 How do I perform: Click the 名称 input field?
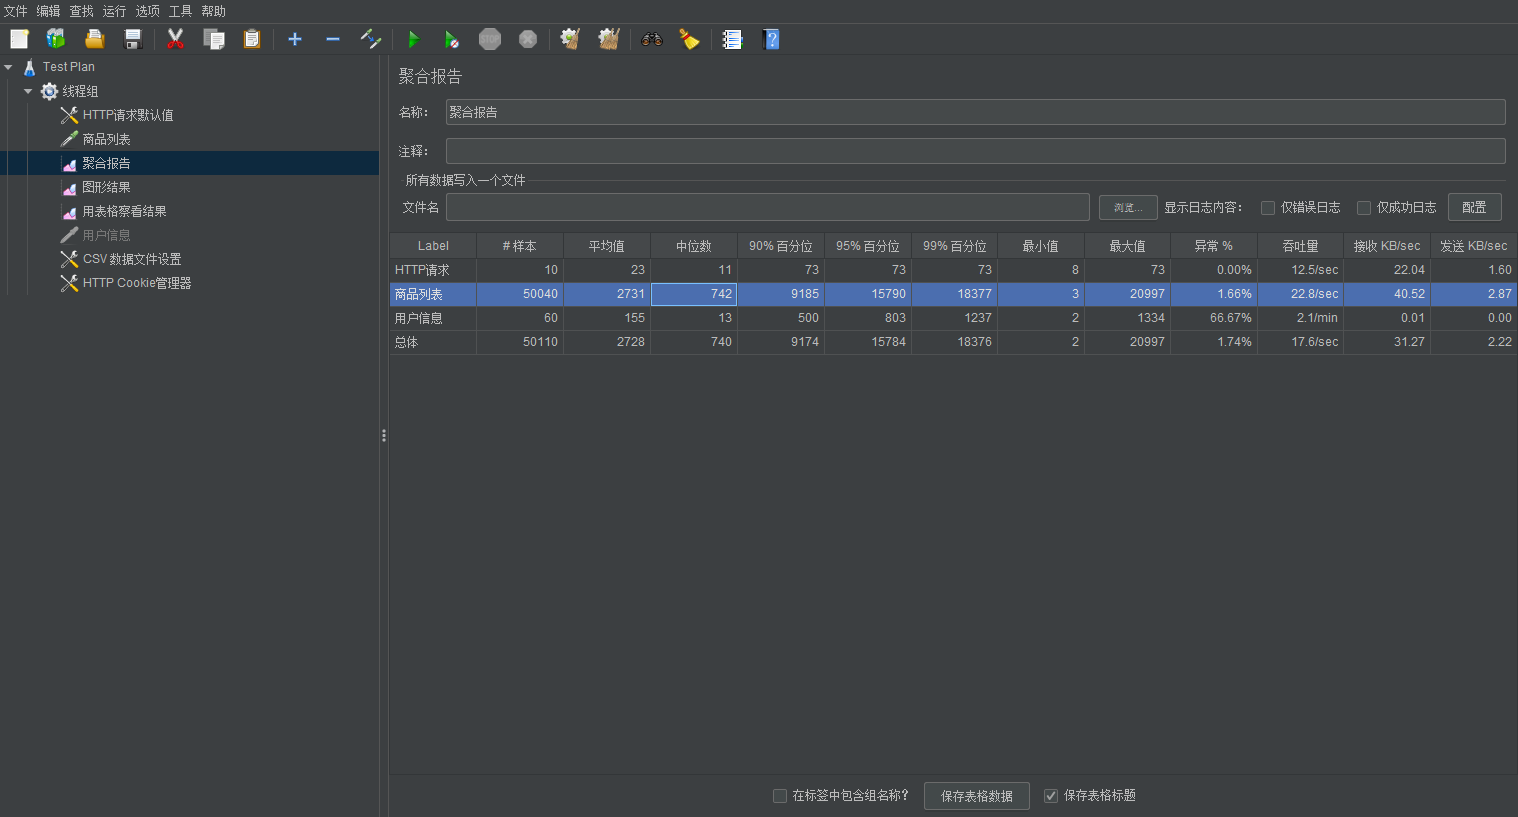click(x=975, y=112)
